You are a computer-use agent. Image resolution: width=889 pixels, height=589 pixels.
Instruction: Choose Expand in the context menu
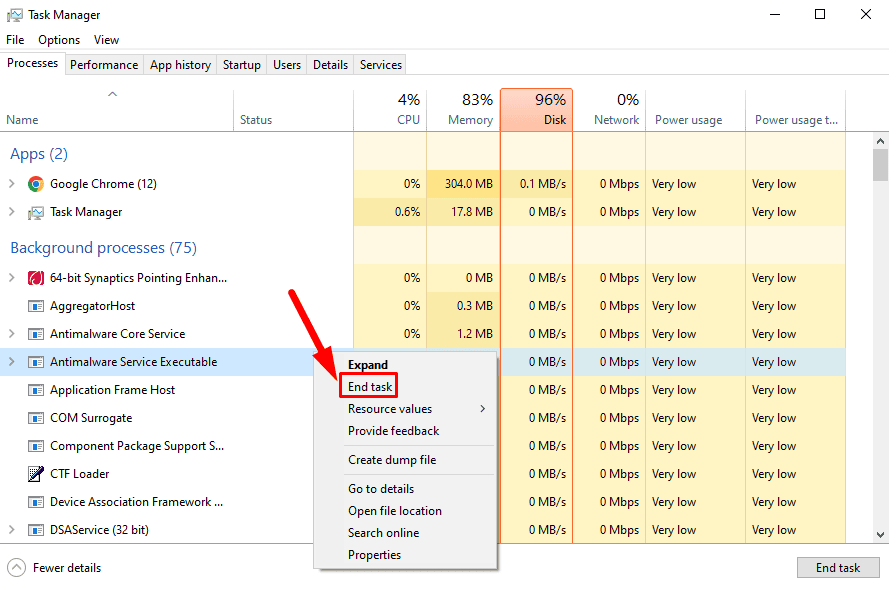[x=368, y=365]
